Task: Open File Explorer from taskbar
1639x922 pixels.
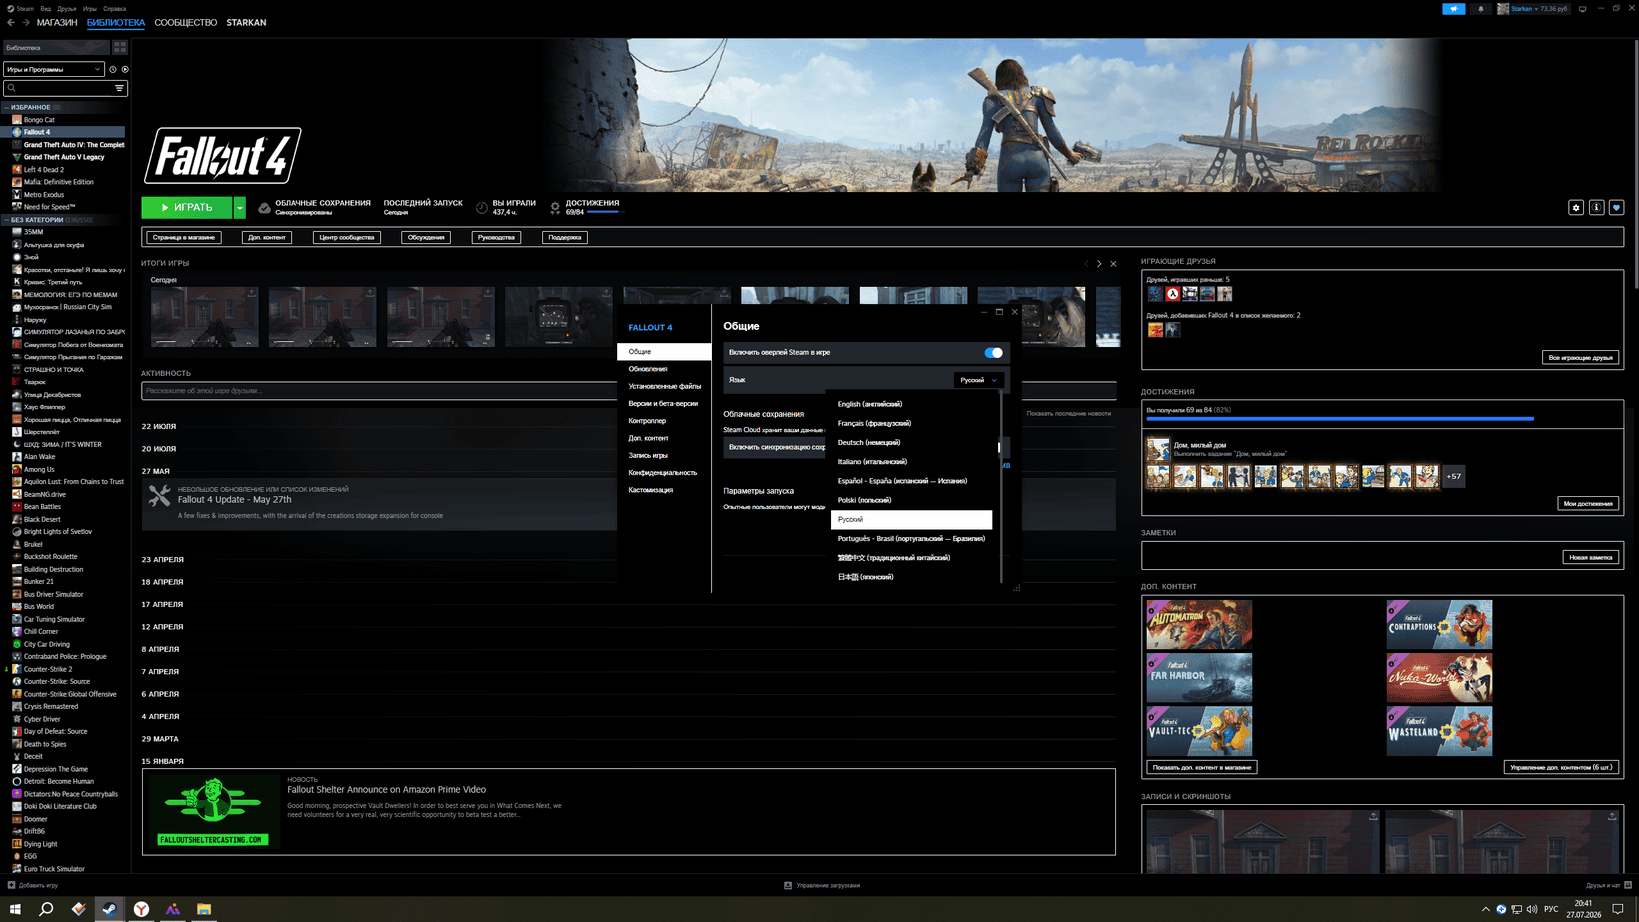Action: [x=204, y=909]
